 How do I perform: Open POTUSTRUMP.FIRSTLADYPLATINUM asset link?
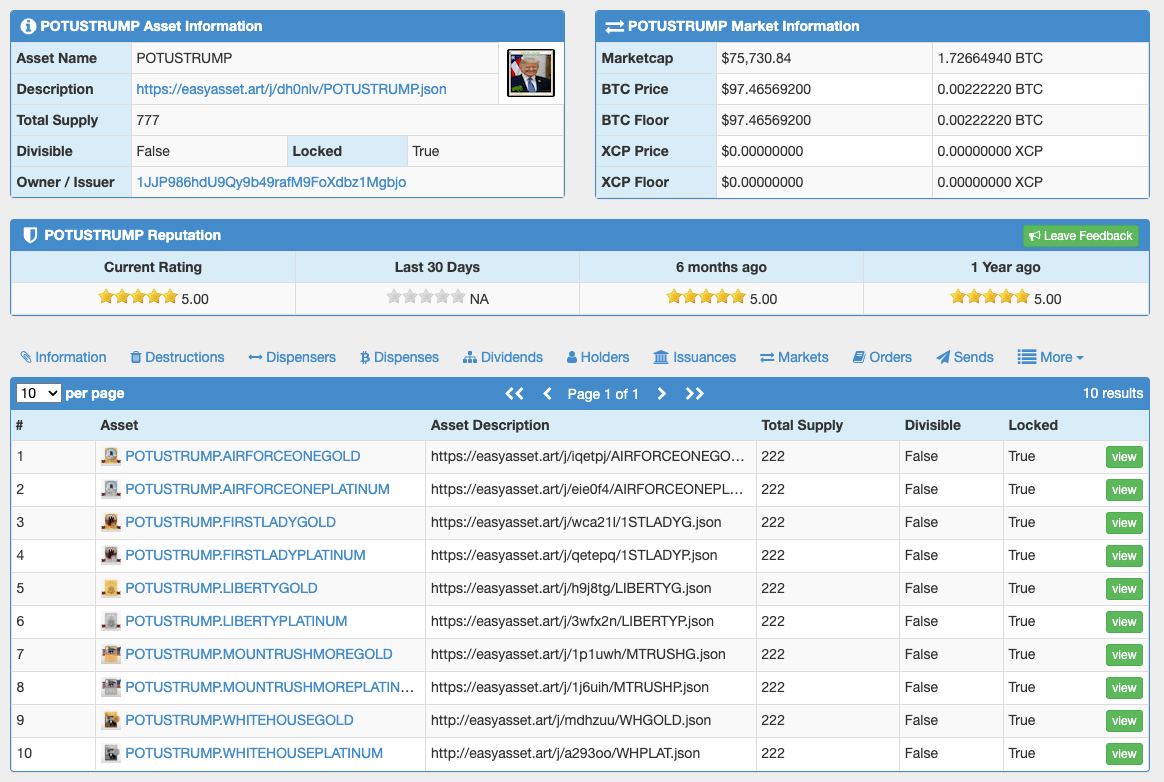point(245,555)
